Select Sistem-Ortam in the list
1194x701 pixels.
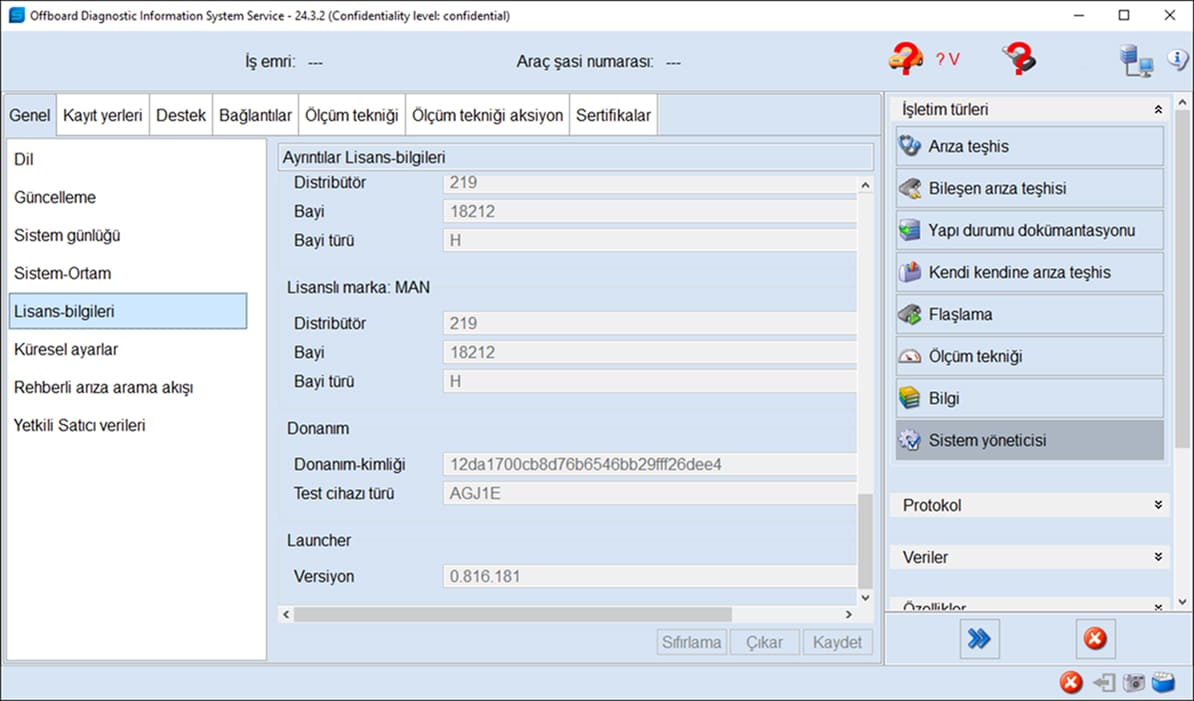pyautogui.click(x=128, y=273)
